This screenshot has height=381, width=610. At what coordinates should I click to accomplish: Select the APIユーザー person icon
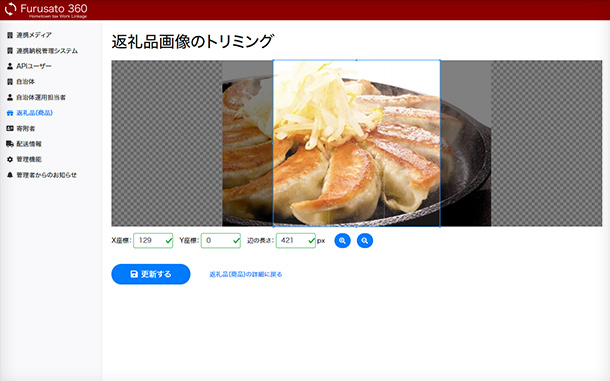[10, 66]
